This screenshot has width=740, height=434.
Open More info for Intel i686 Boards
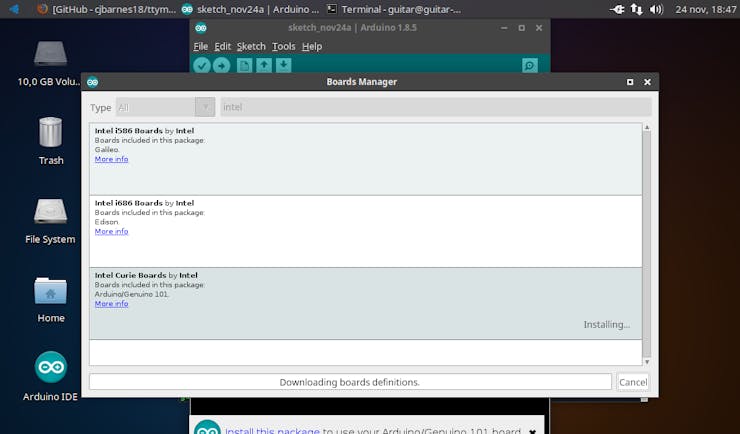click(111, 231)
